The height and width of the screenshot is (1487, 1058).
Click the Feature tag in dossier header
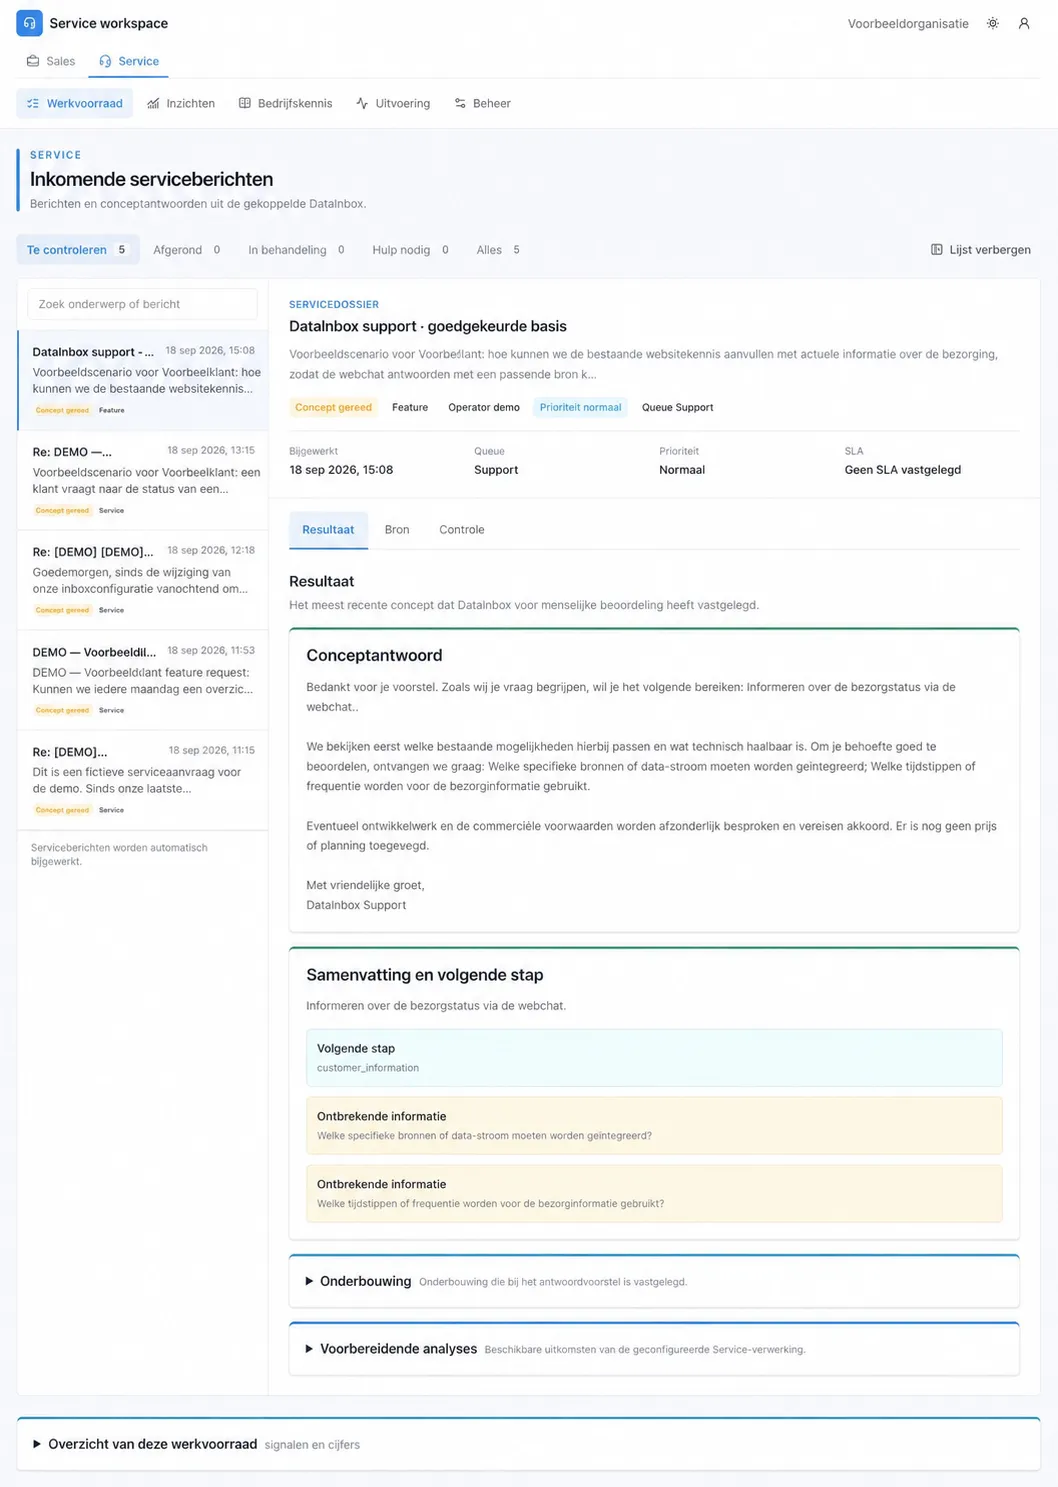(410, 407)
